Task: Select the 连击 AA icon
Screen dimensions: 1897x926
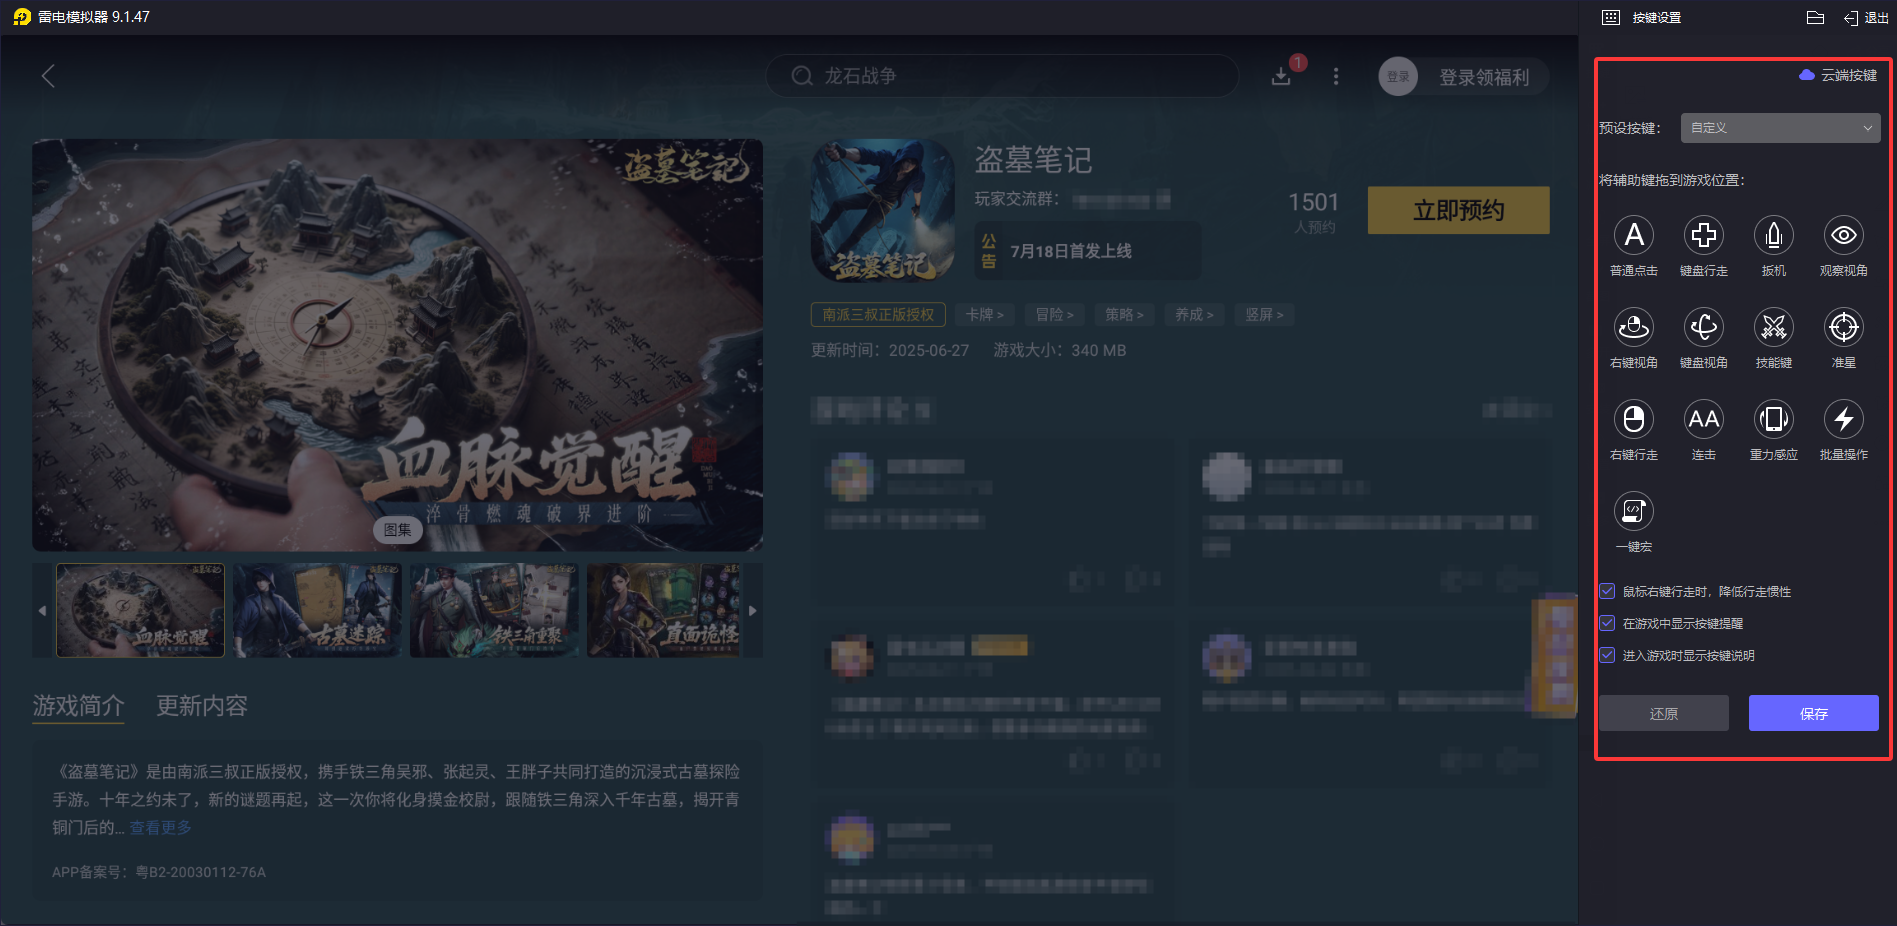Action: (x=1703, y=419)
